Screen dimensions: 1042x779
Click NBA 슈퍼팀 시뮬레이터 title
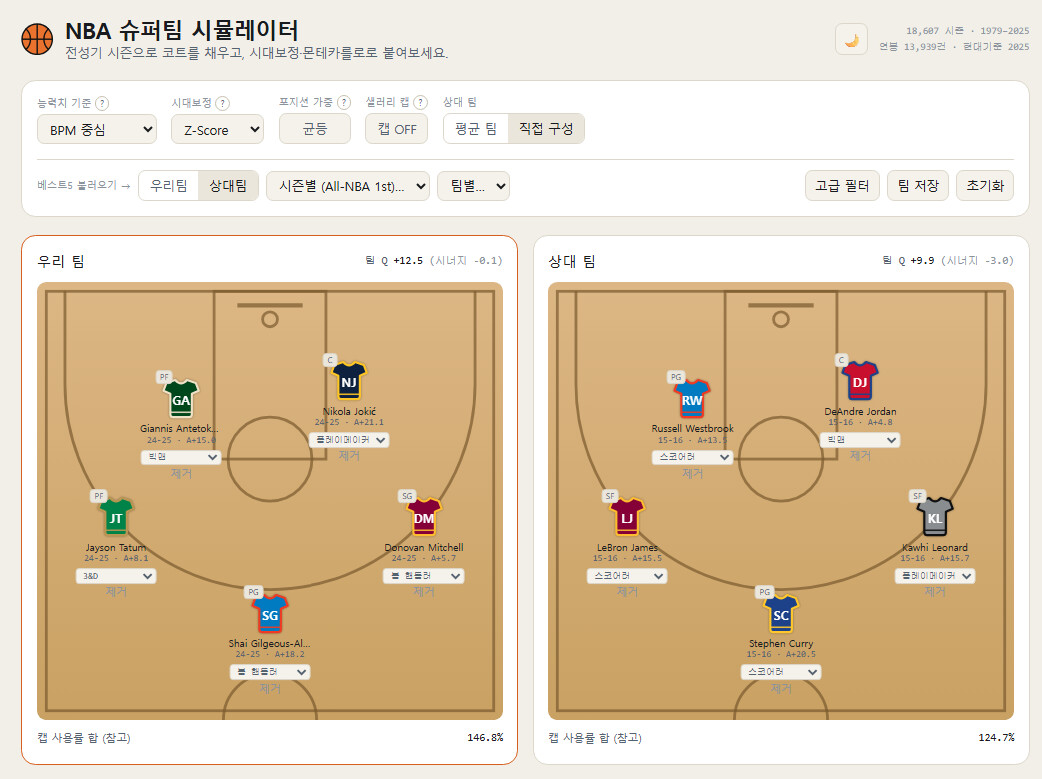[x=181, y=31]
